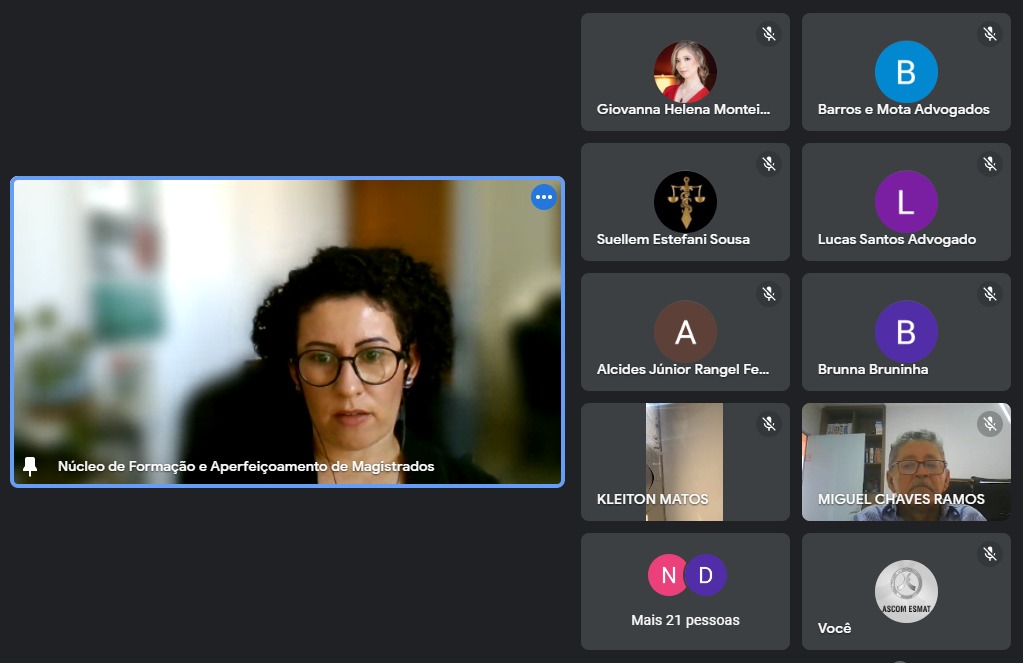Click Alcides Júnior's muted microphone icon
Screen dimensions: 1023x663
pos(768,294)
